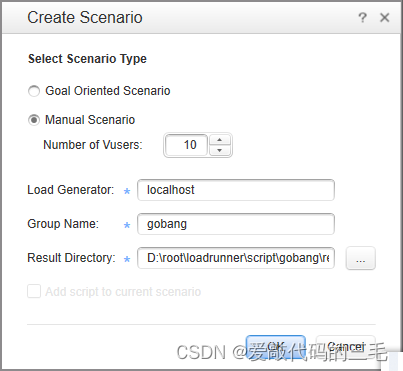Browse for a result directory via ellipsis
The image size is (403, 371).
tap(361, 258)
